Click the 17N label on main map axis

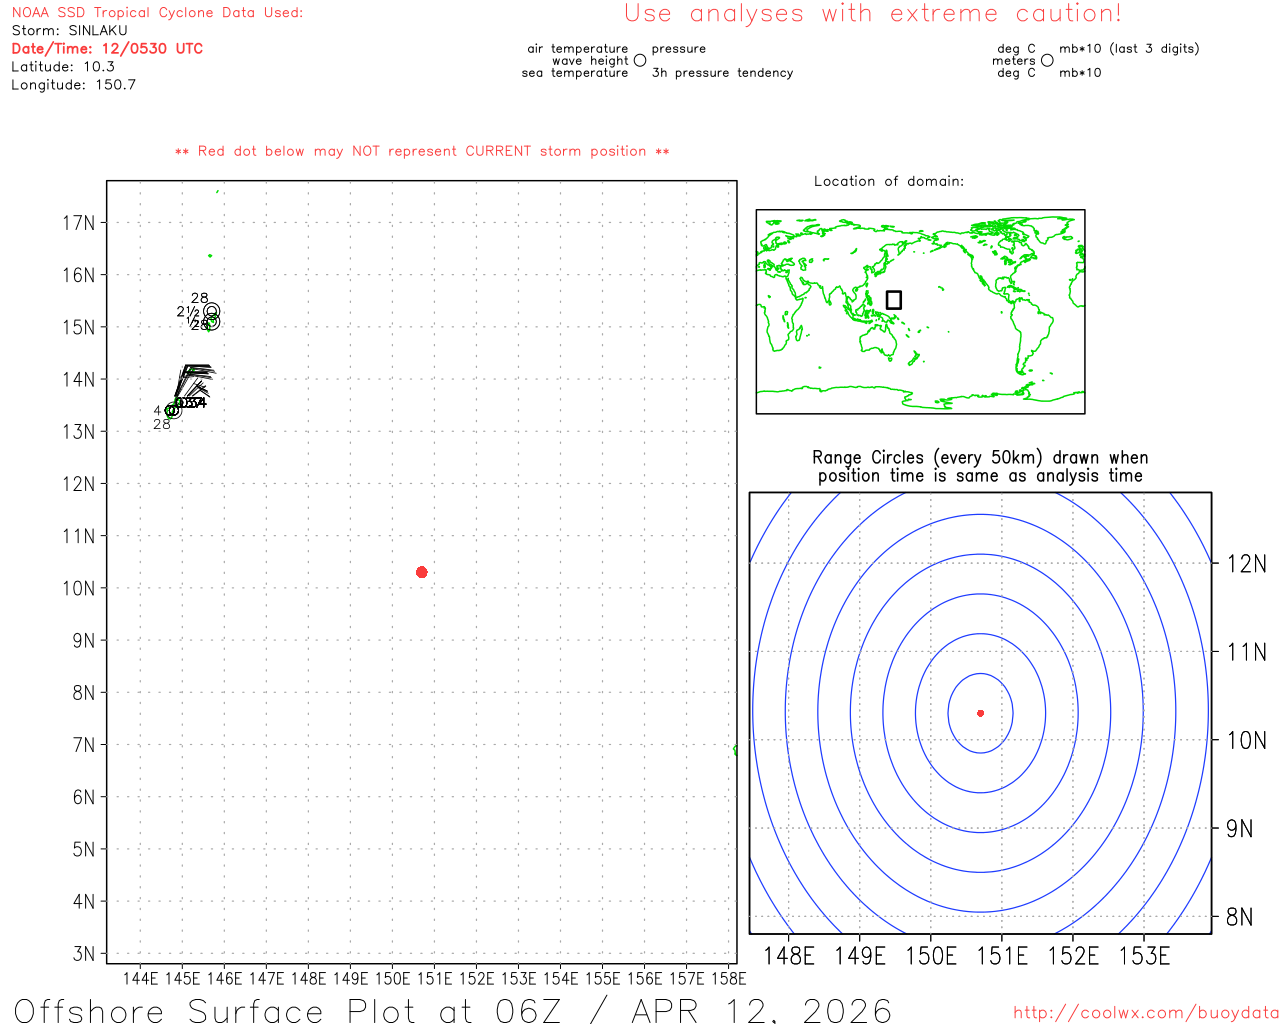pyautogui.click(x=79, y=223)
